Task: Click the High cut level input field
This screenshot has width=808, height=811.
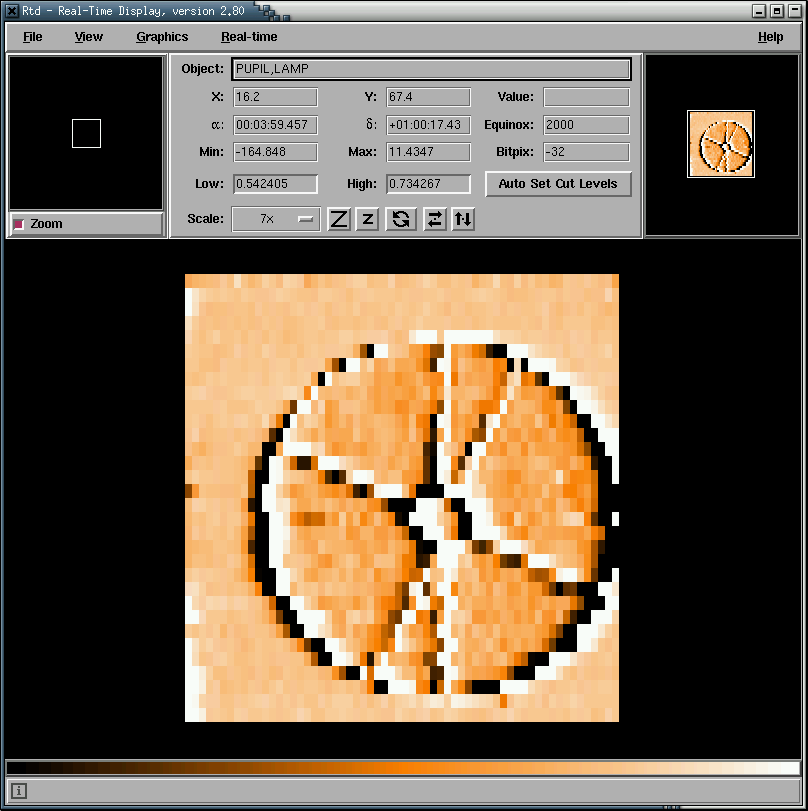Action: [428, 184]
